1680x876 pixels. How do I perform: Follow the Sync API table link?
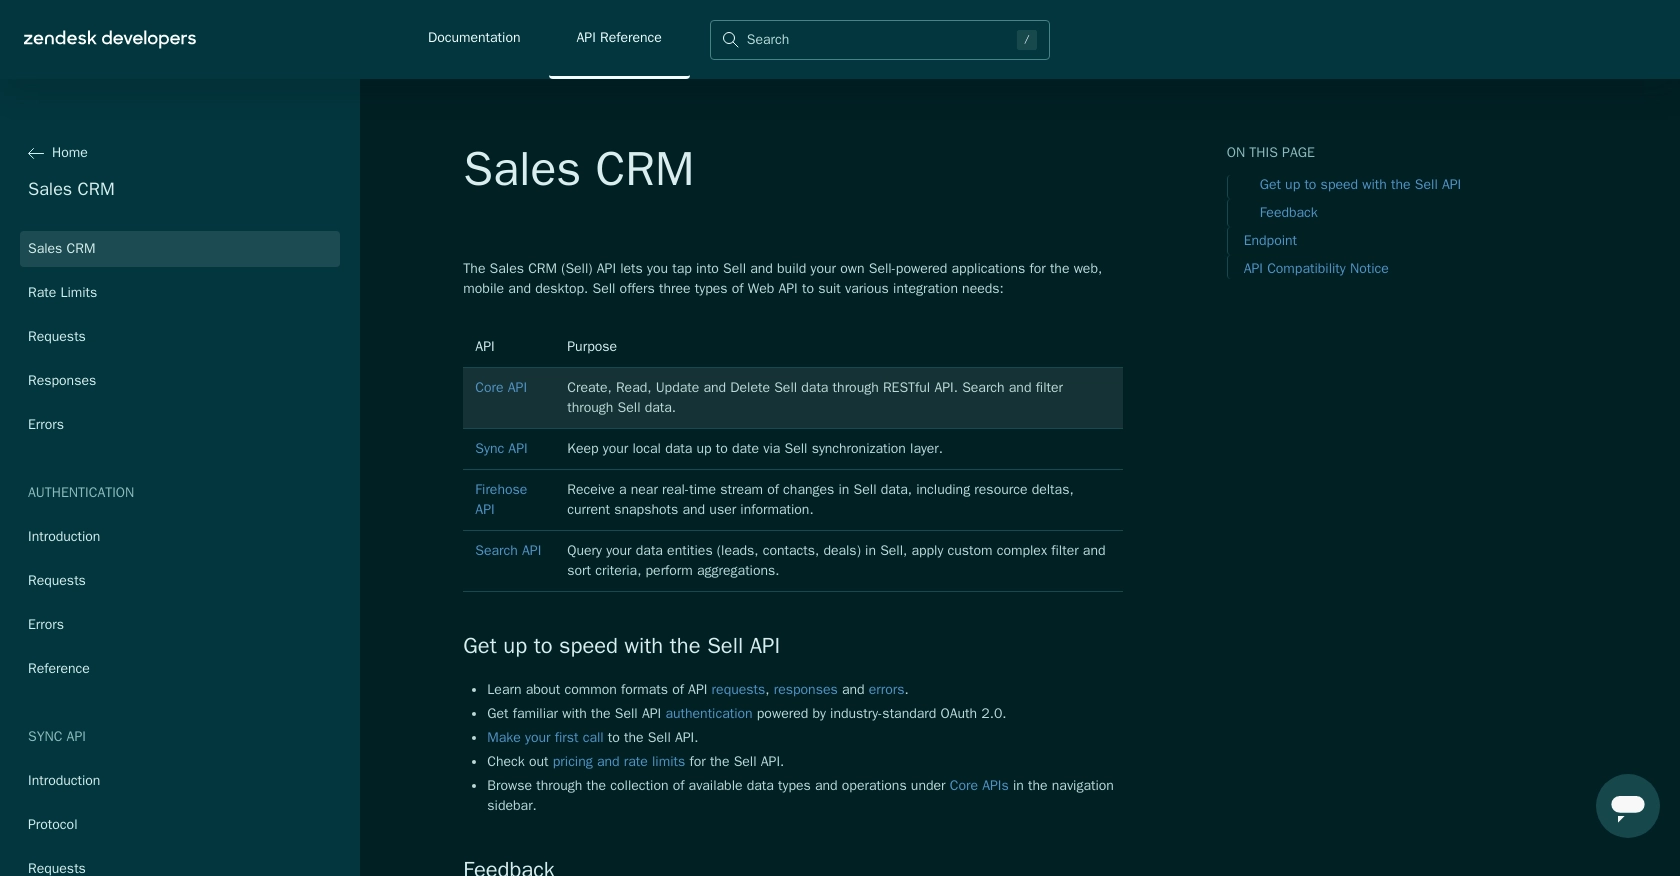[501, 449]
